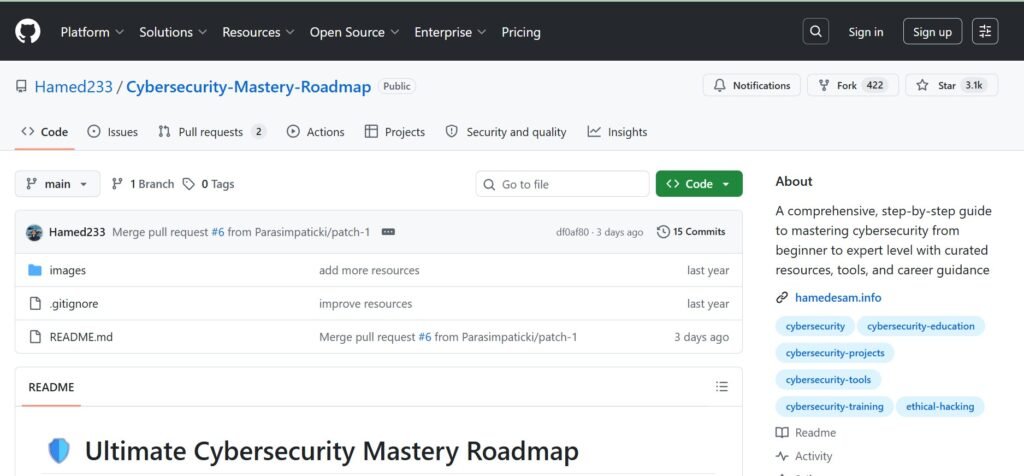Open the cybersecurity-training topic tag

(835, 407)
